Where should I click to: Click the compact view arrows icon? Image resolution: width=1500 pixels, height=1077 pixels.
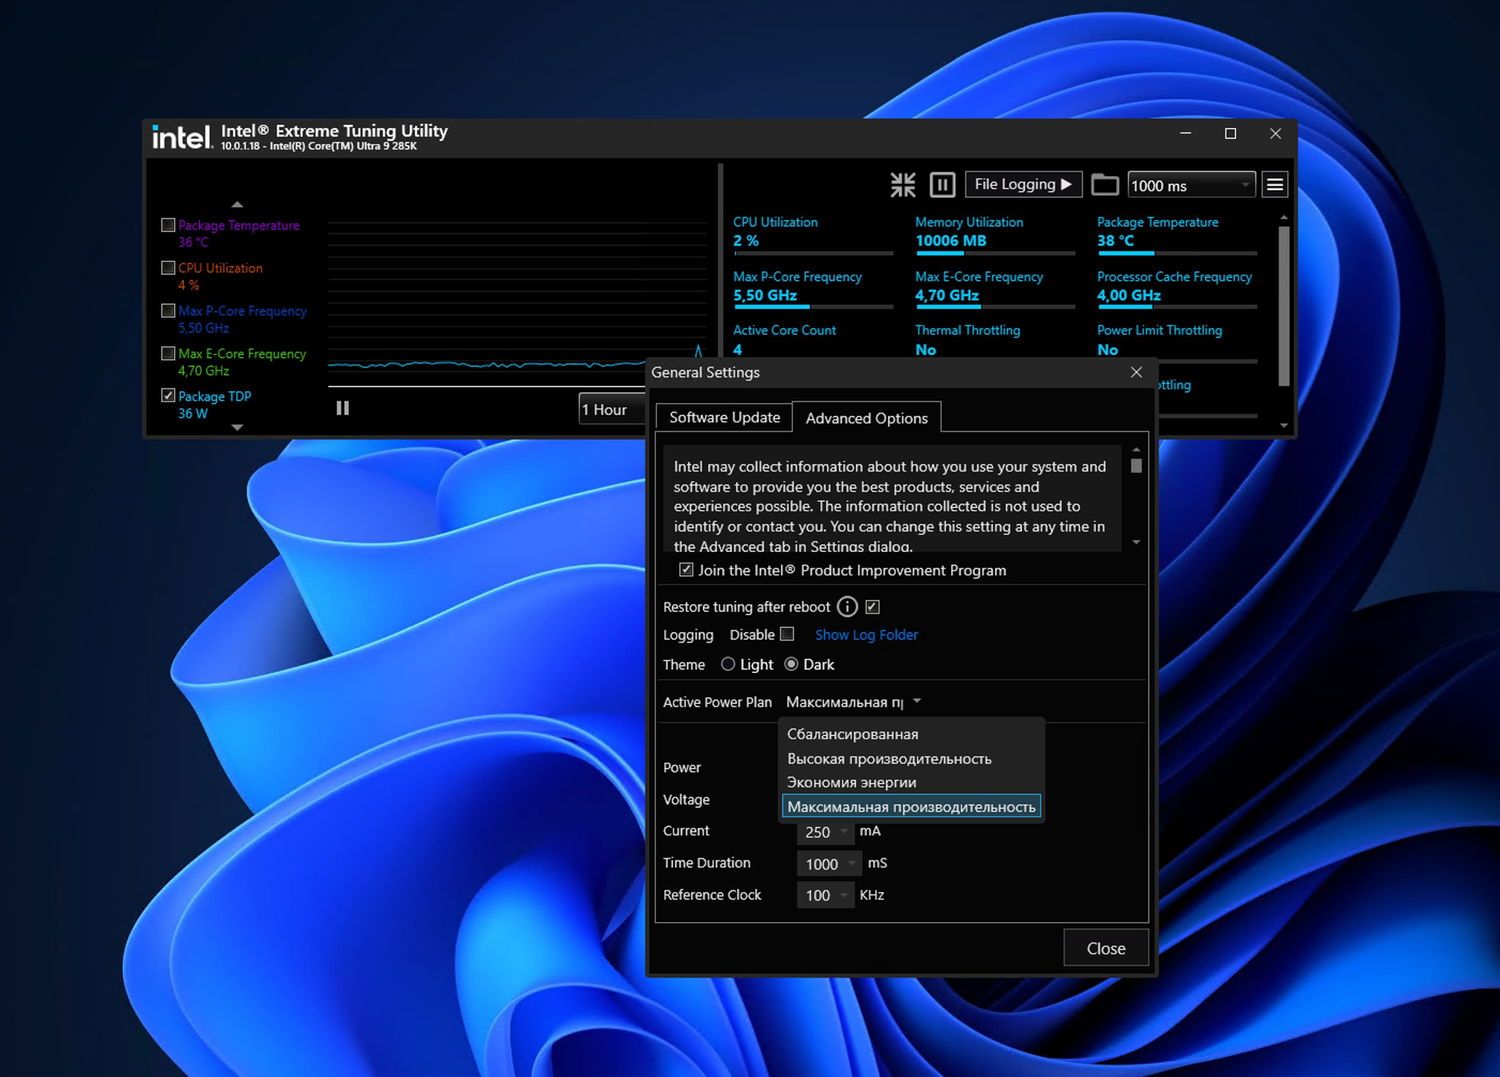[903, 185]
